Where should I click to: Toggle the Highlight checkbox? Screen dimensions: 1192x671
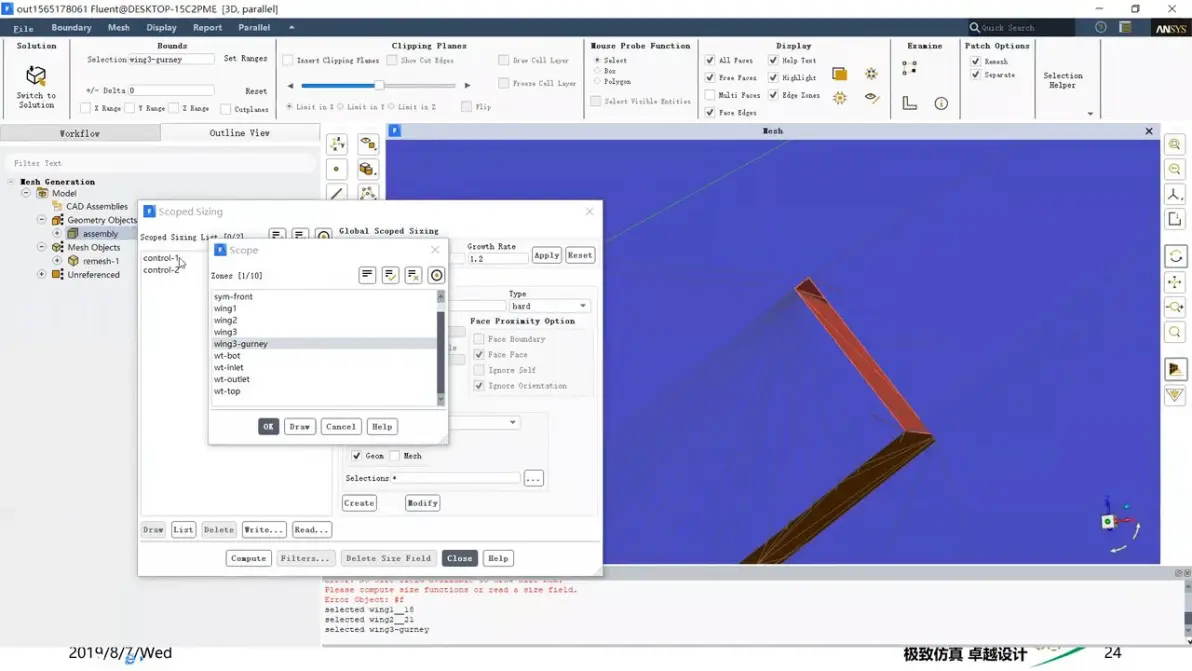(x=773, y=78)
